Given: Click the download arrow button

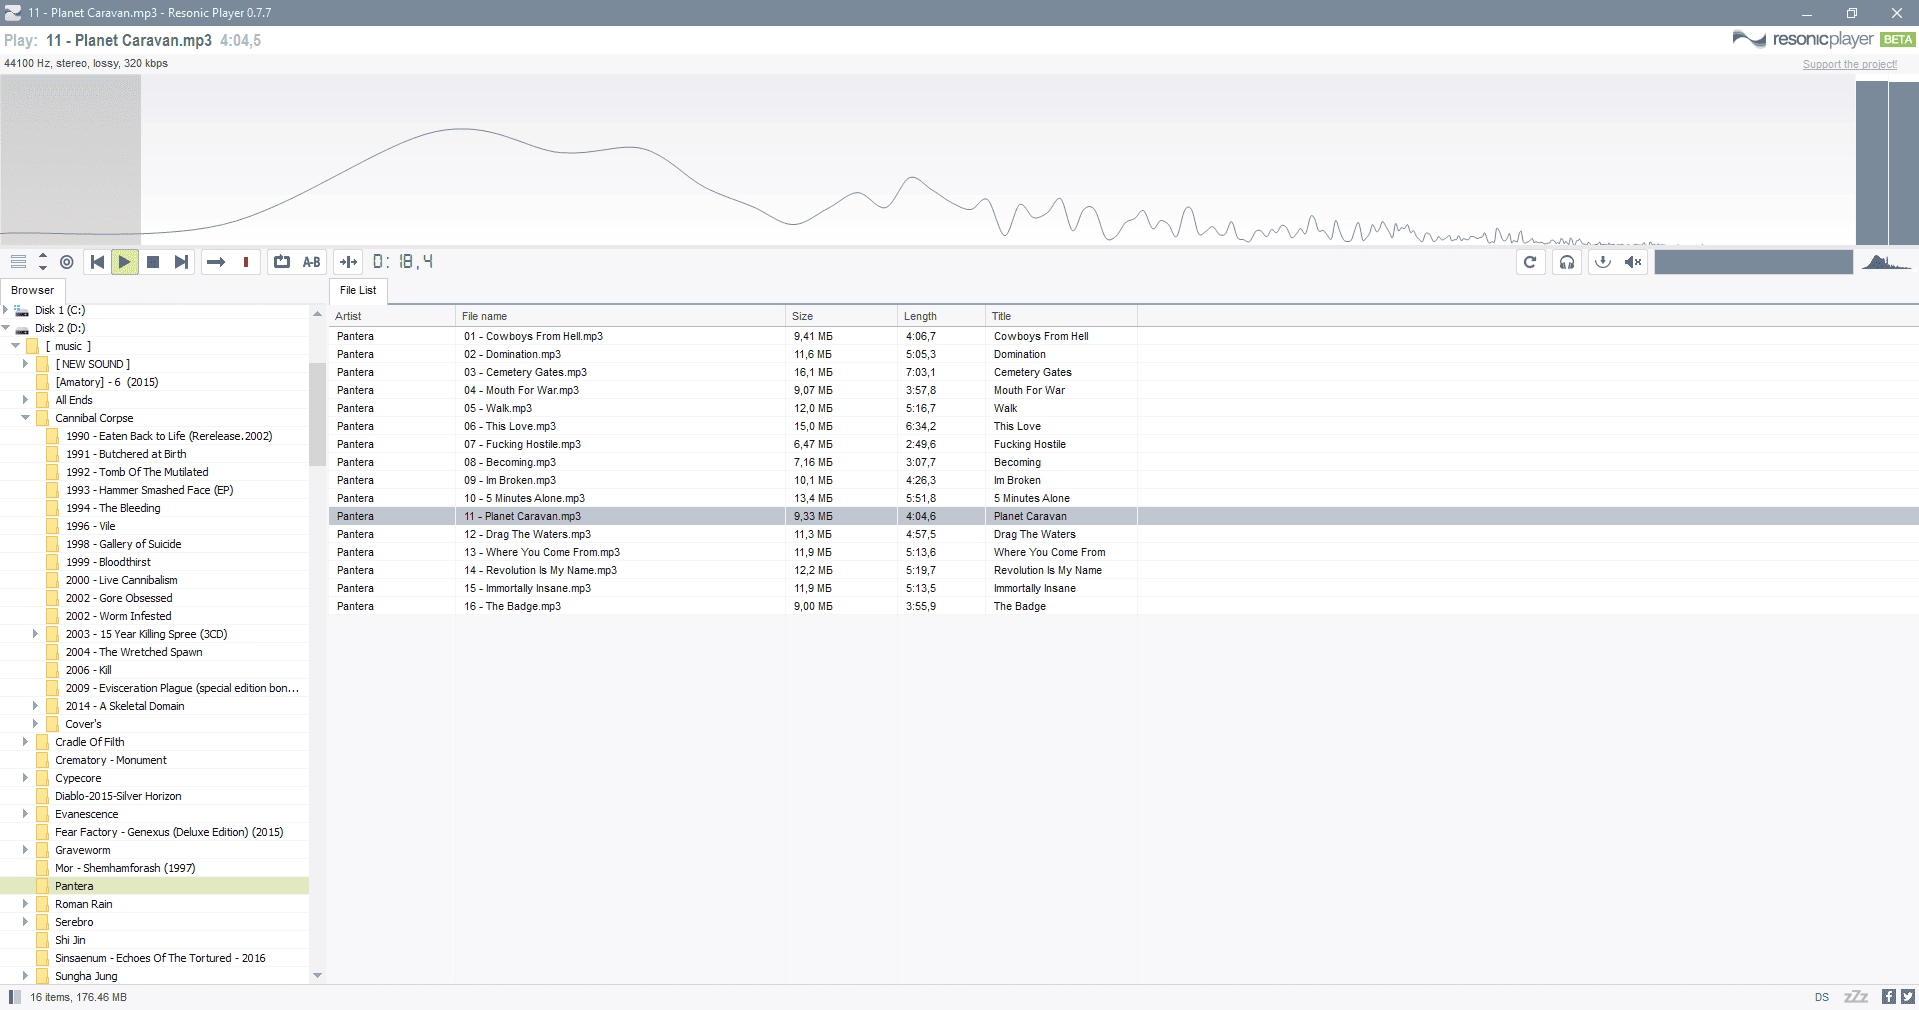Looking at the screenshot, I should click(x=1603, y=262).
